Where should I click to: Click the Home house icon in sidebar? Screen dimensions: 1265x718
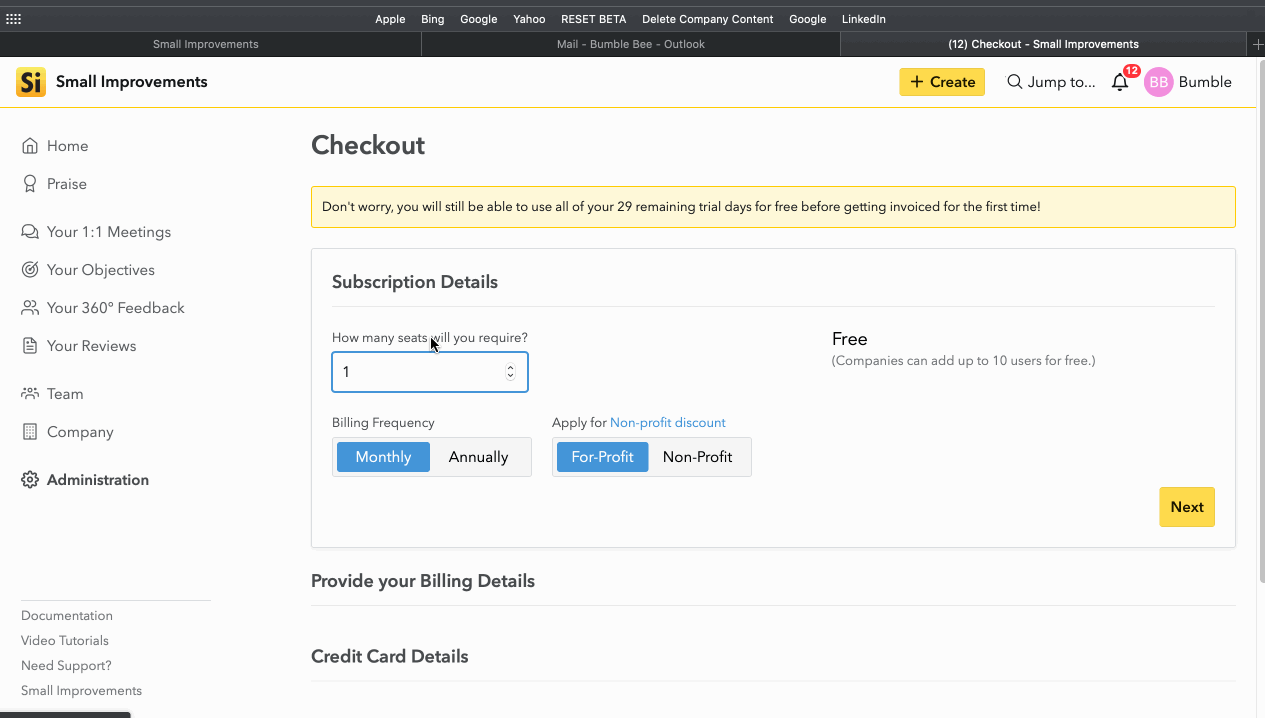[30, 146]
